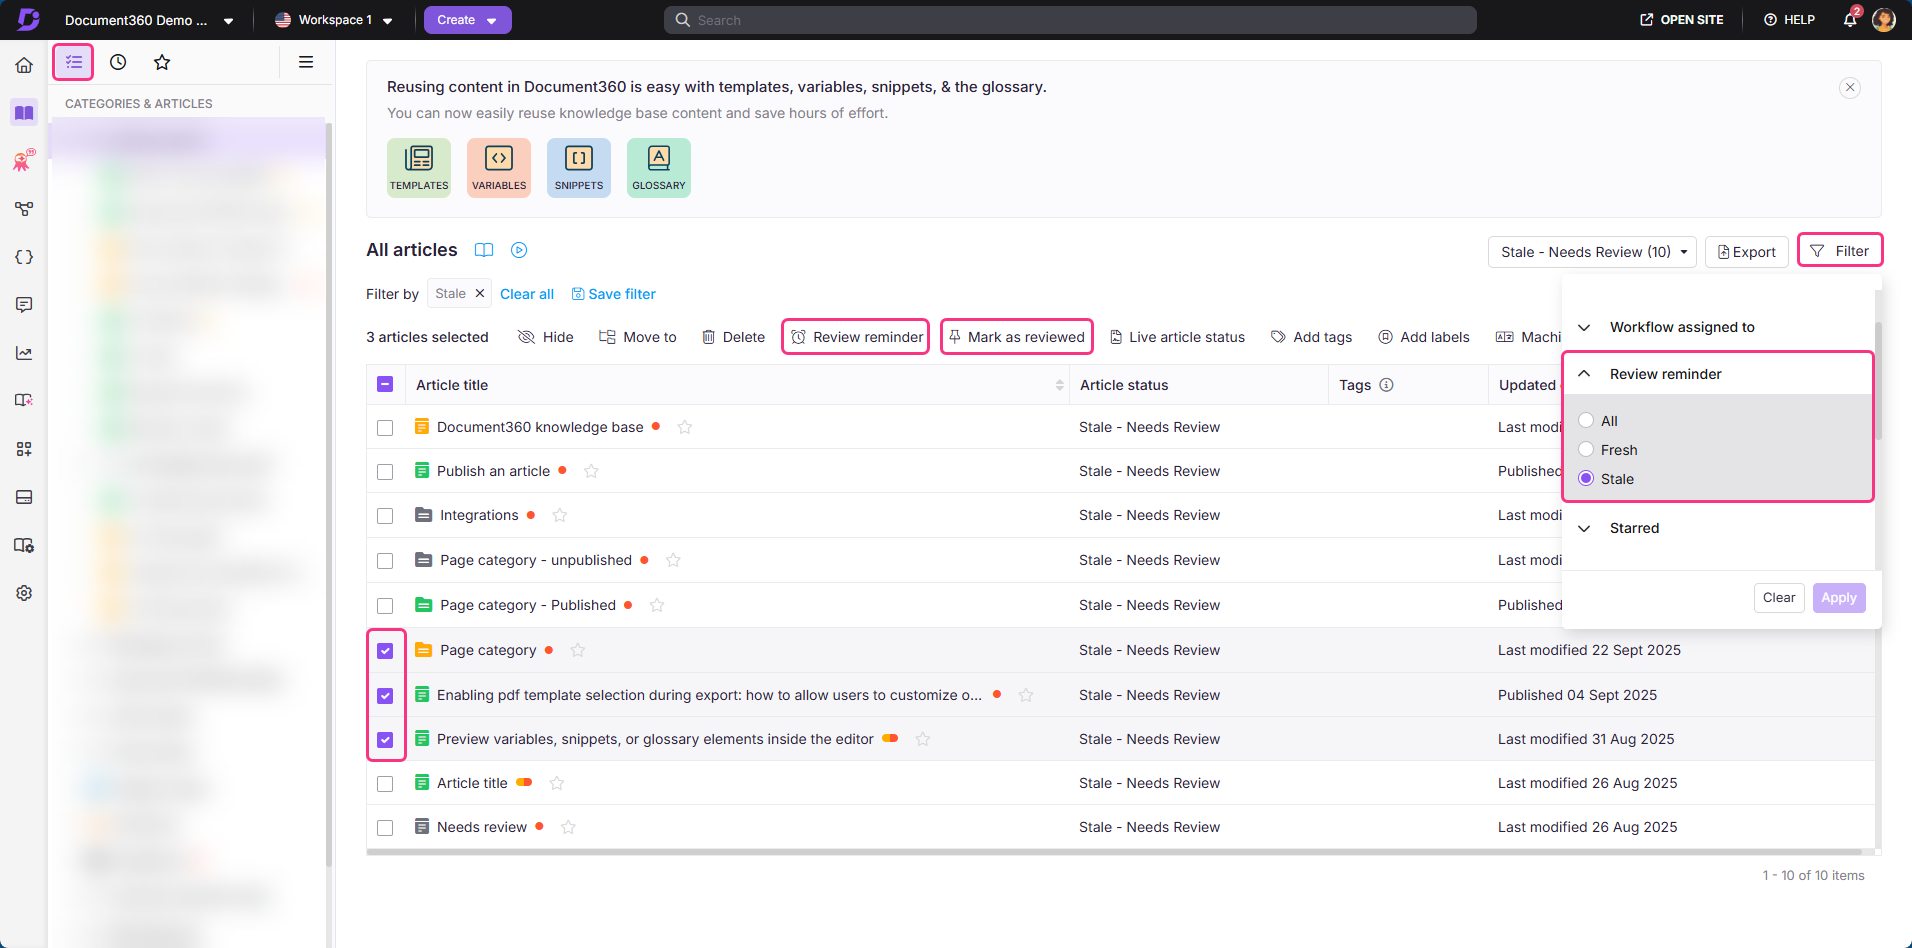Screen dimensions: 1912x948
Task: Open the Feedback comments icon in the sidebar
Action: point(23,304)
